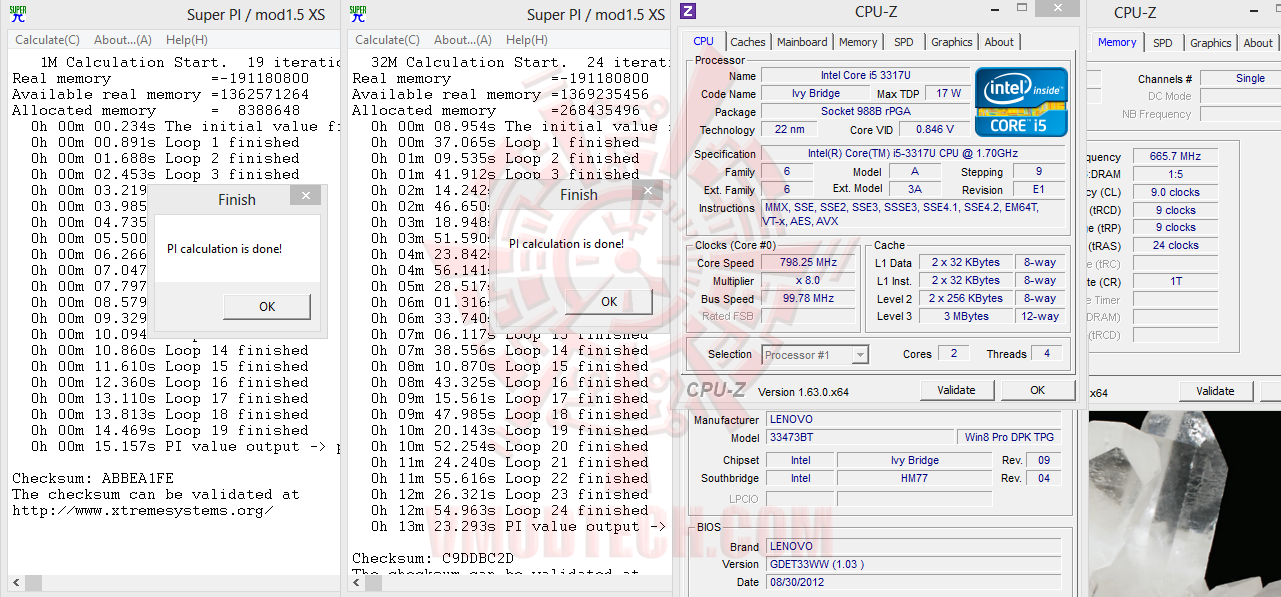Click the Super PI icon in the 1M window title bar
The width and height of the screenshot is (1281, 597).
pos(18,13)
